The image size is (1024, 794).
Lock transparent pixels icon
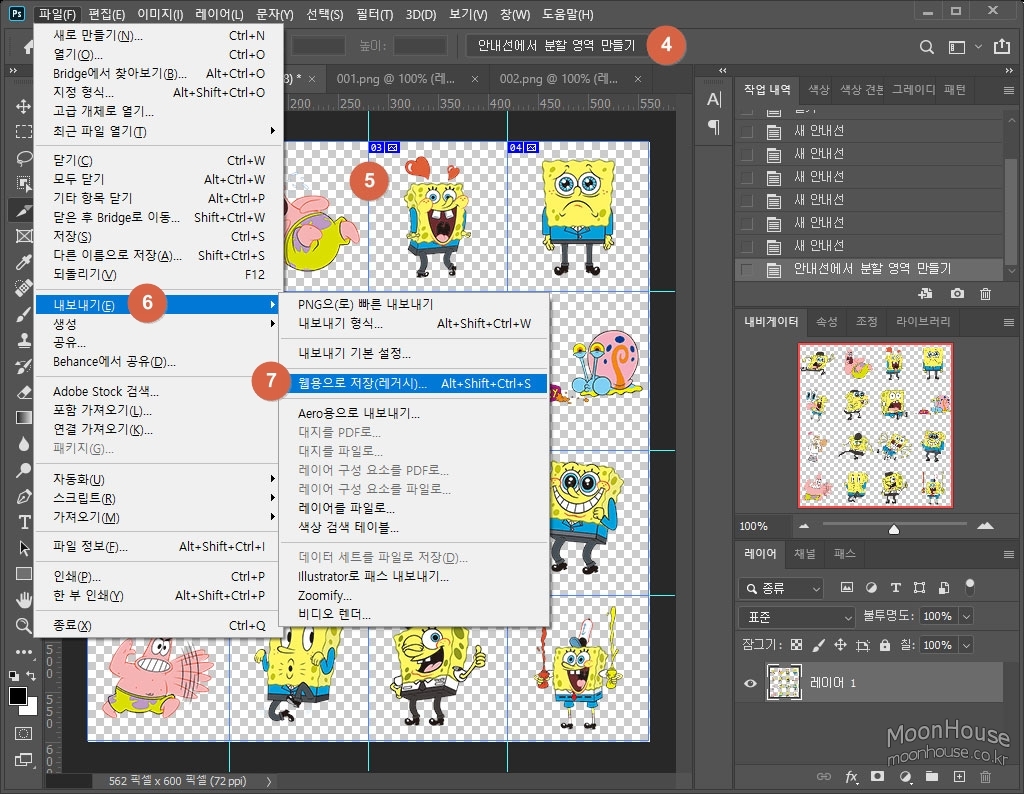[796, 645]
